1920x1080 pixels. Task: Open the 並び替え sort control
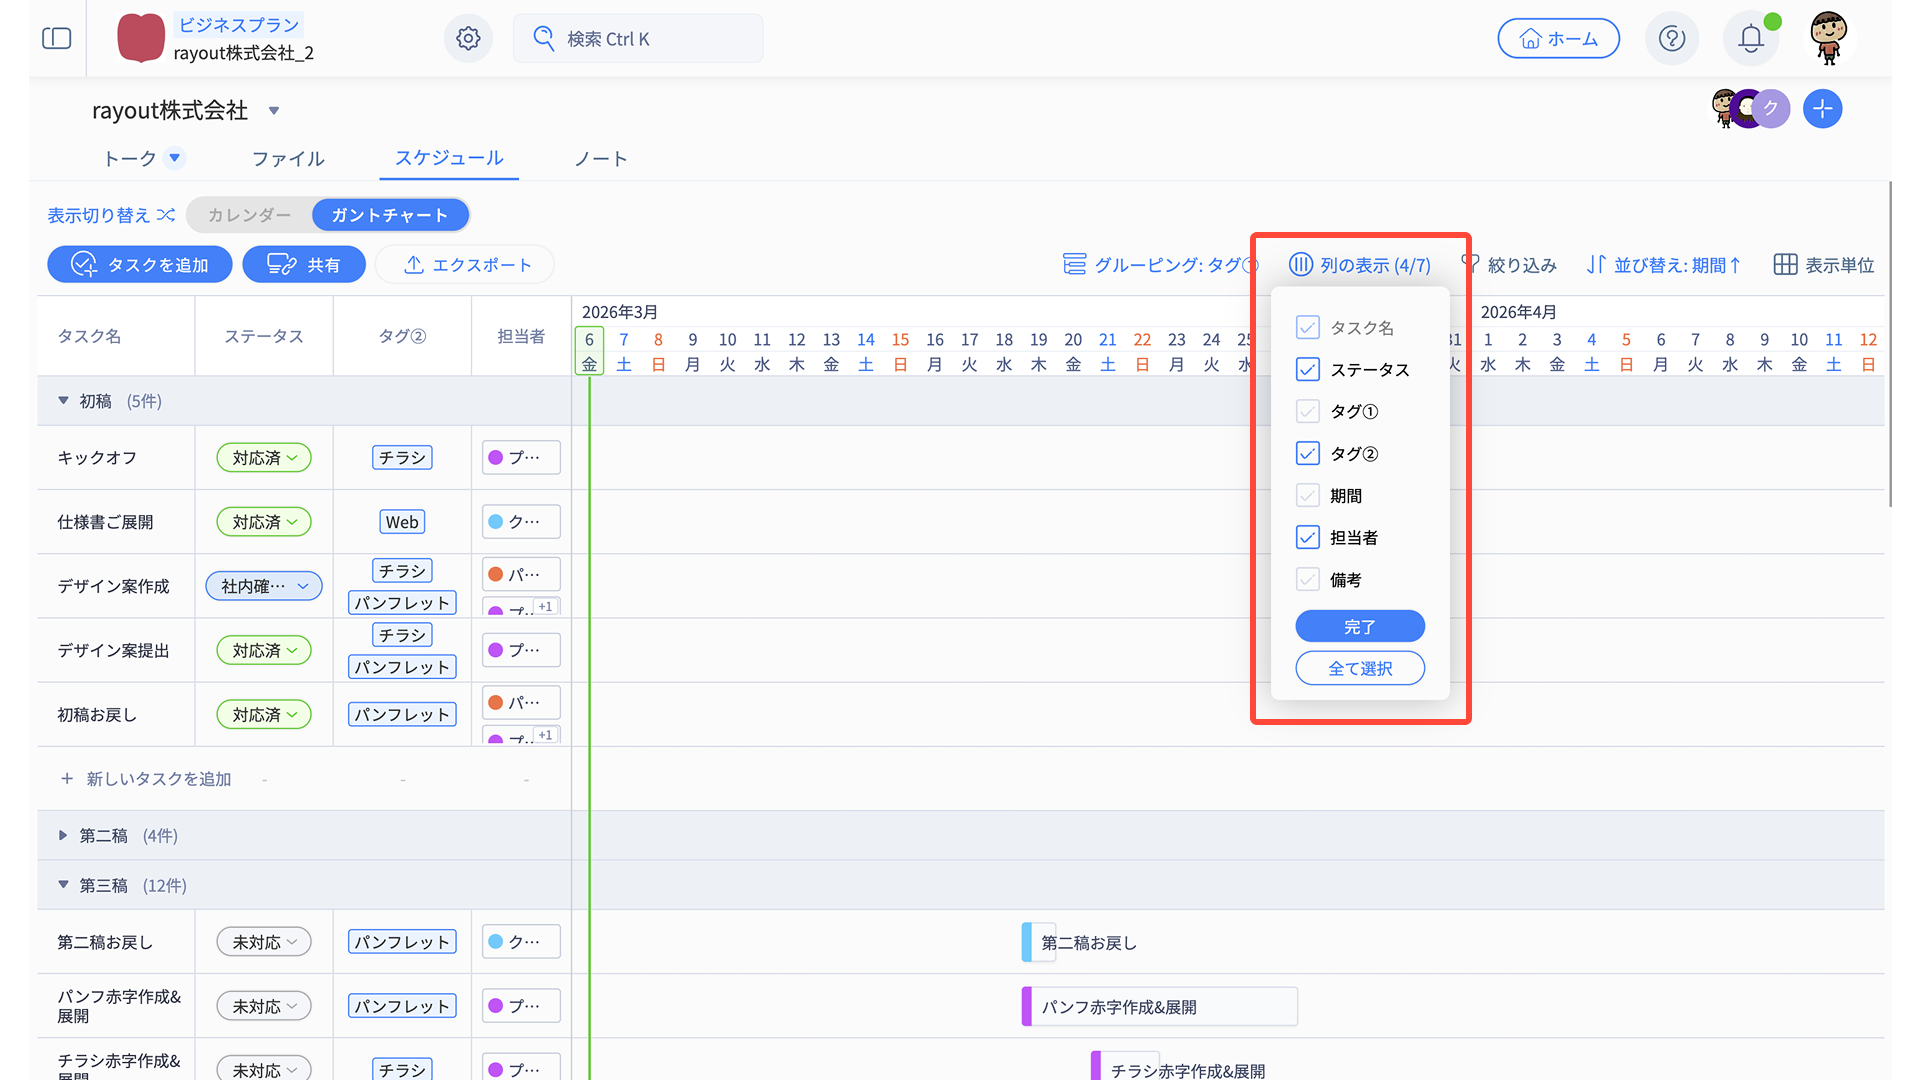click(x=1664, y=265)
